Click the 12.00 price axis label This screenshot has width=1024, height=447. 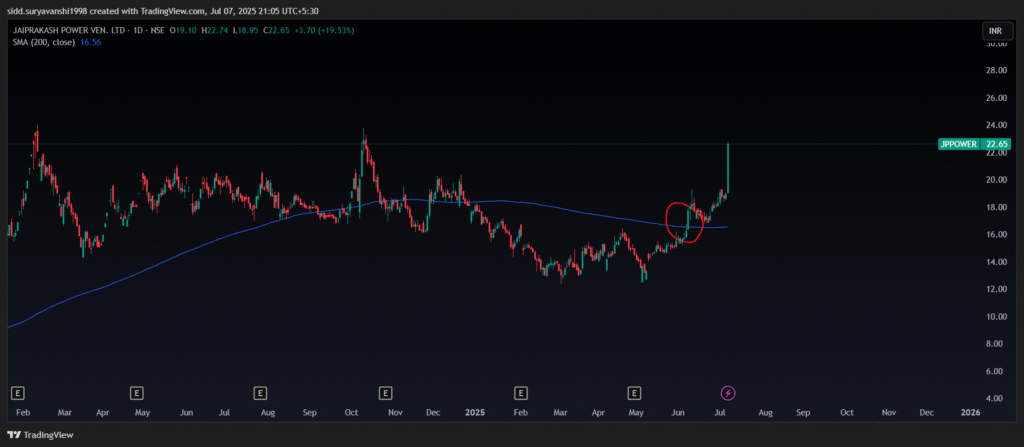[x=995, y=289]
